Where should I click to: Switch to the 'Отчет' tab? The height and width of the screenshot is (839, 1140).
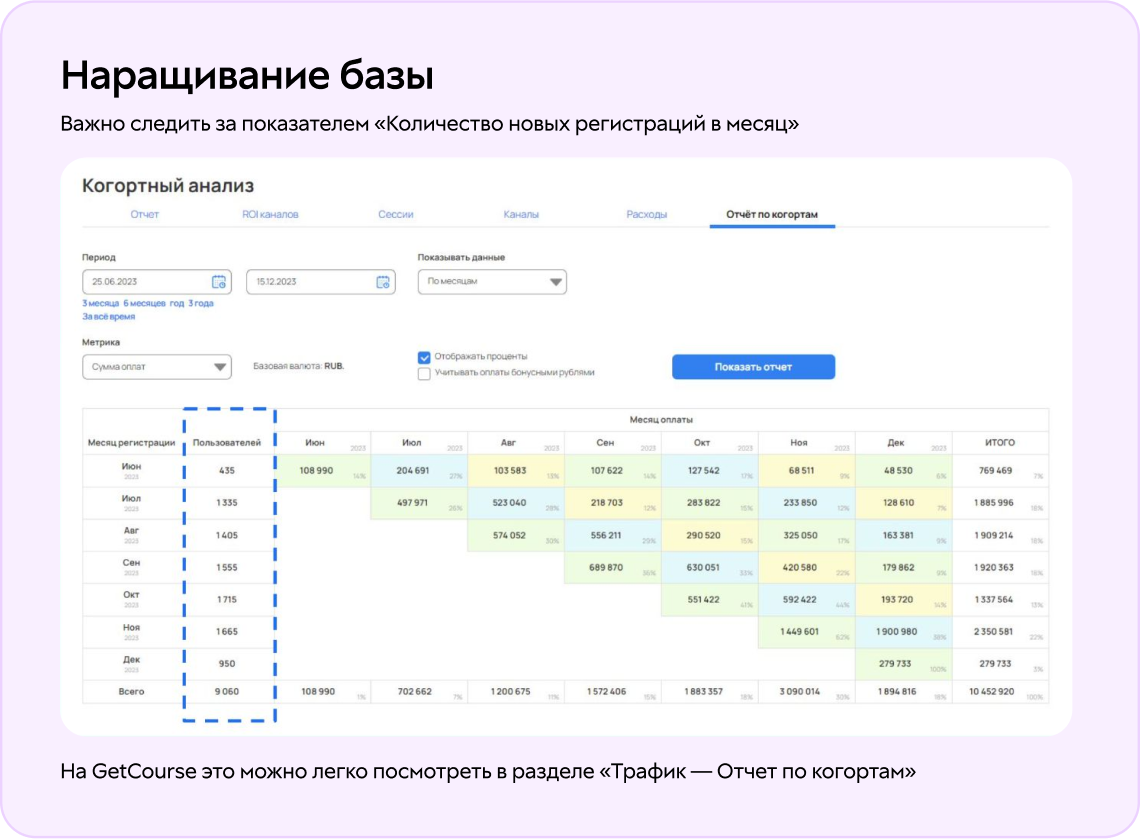(x=144, y=215)
